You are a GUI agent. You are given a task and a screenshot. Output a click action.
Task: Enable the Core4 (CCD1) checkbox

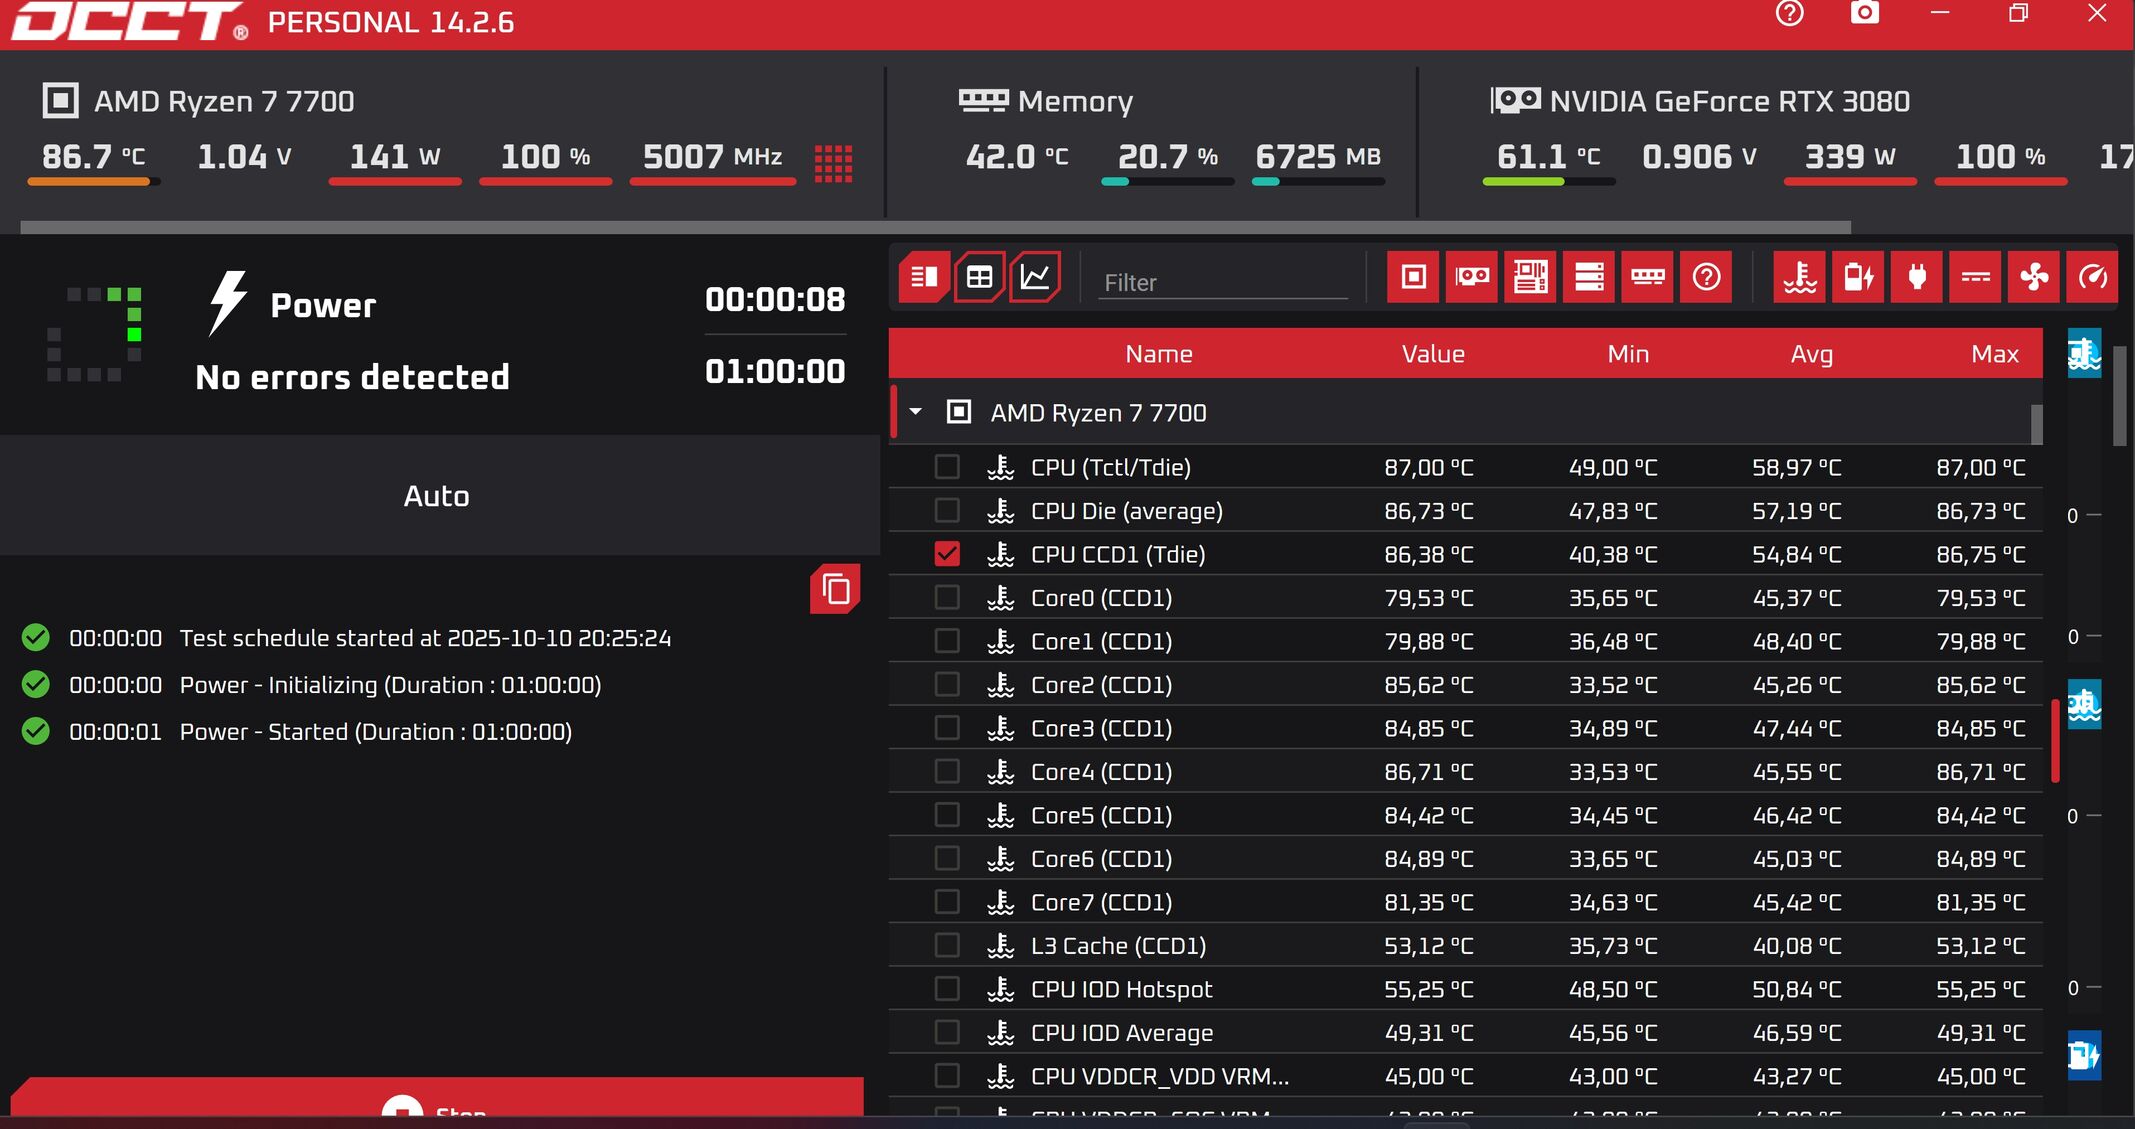pyautogui.click(x=946, y=771)
